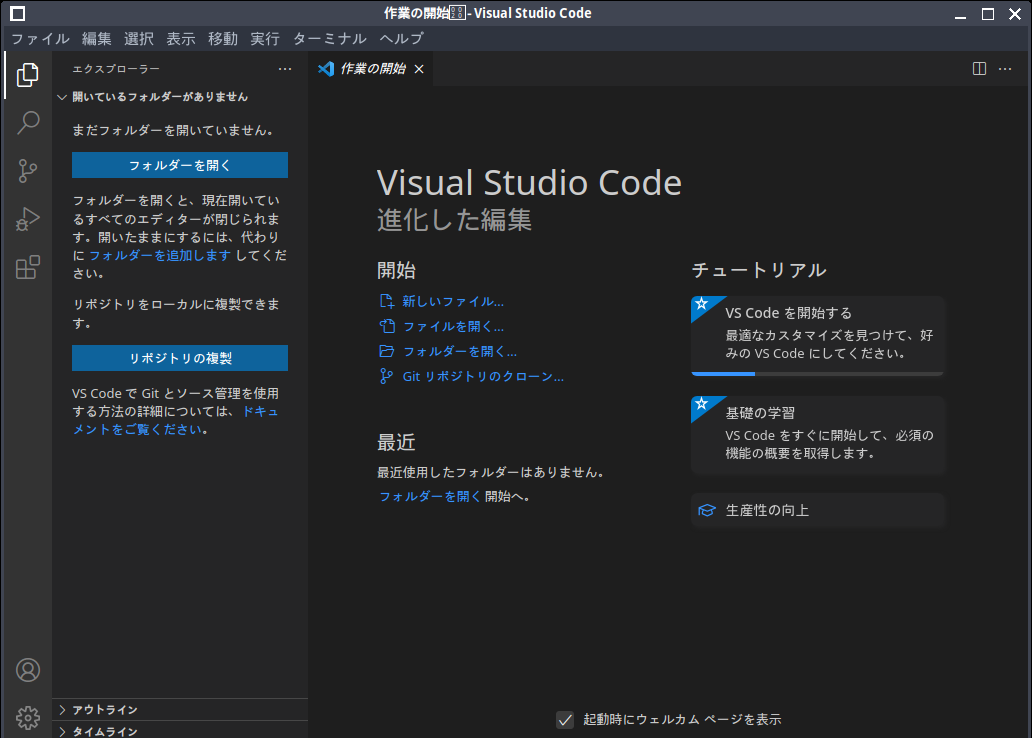The width and height of the screenshot is (1032, 738).
Task: Click the progress bar under VS Code を開始する
Action: tap(817, 373)
